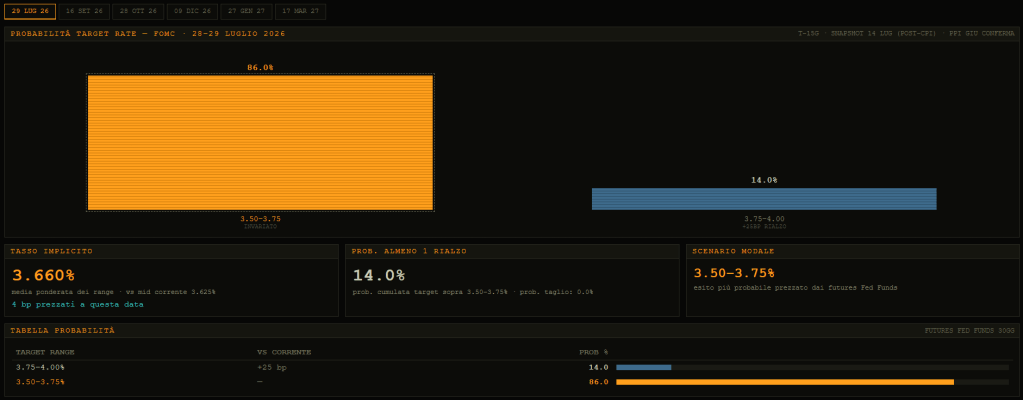This screenshot has width=1023, height=400.
Task: Click the 3.660% implied rate value
Action: 43,275
